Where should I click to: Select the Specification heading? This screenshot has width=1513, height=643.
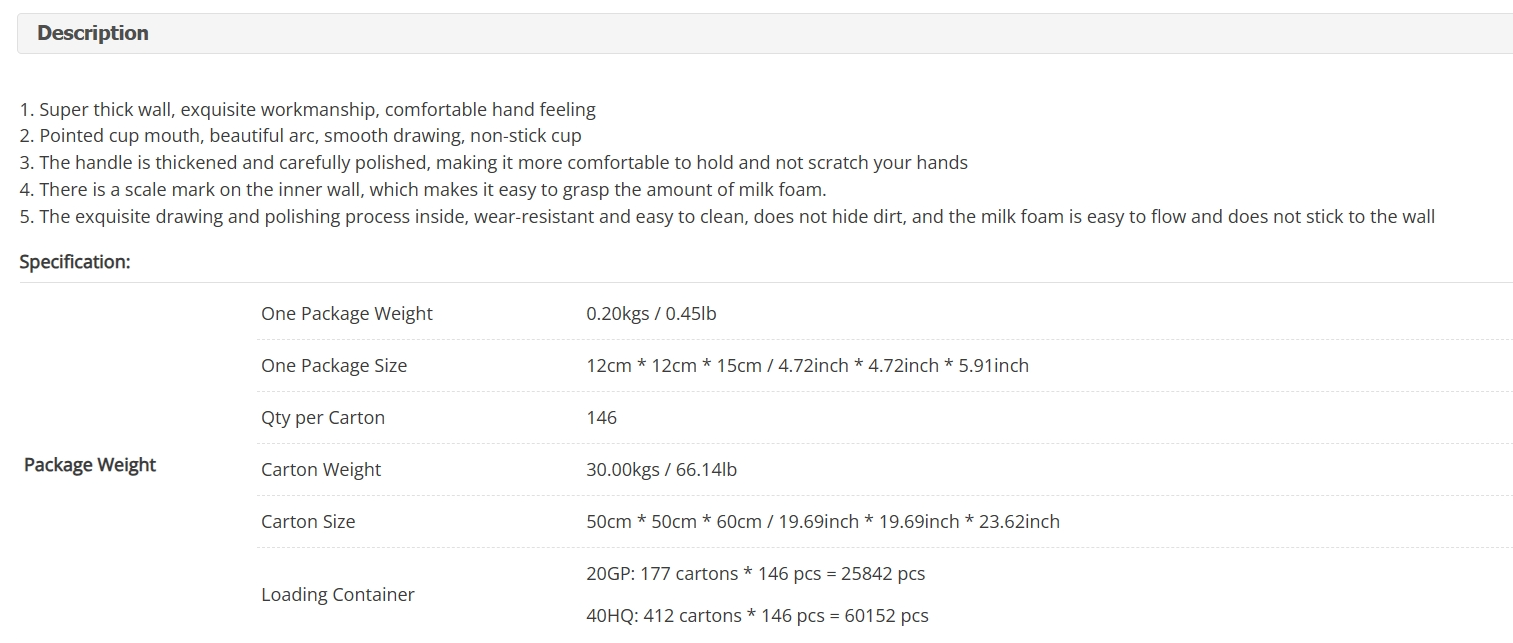point(75,262)
